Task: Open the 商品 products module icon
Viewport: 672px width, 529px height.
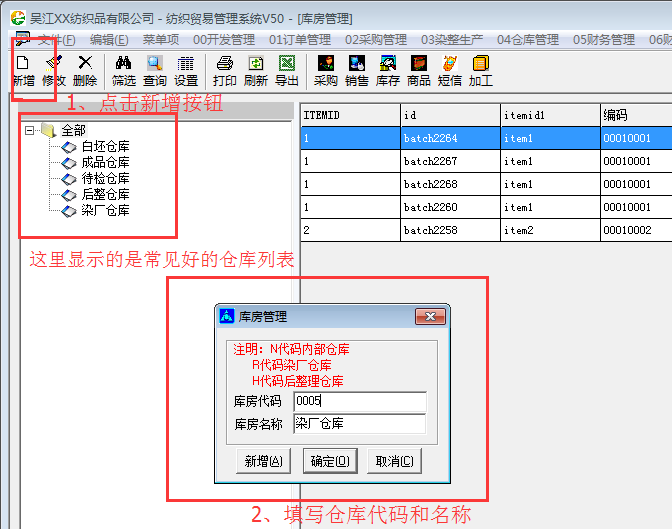Action: [419, 63]
